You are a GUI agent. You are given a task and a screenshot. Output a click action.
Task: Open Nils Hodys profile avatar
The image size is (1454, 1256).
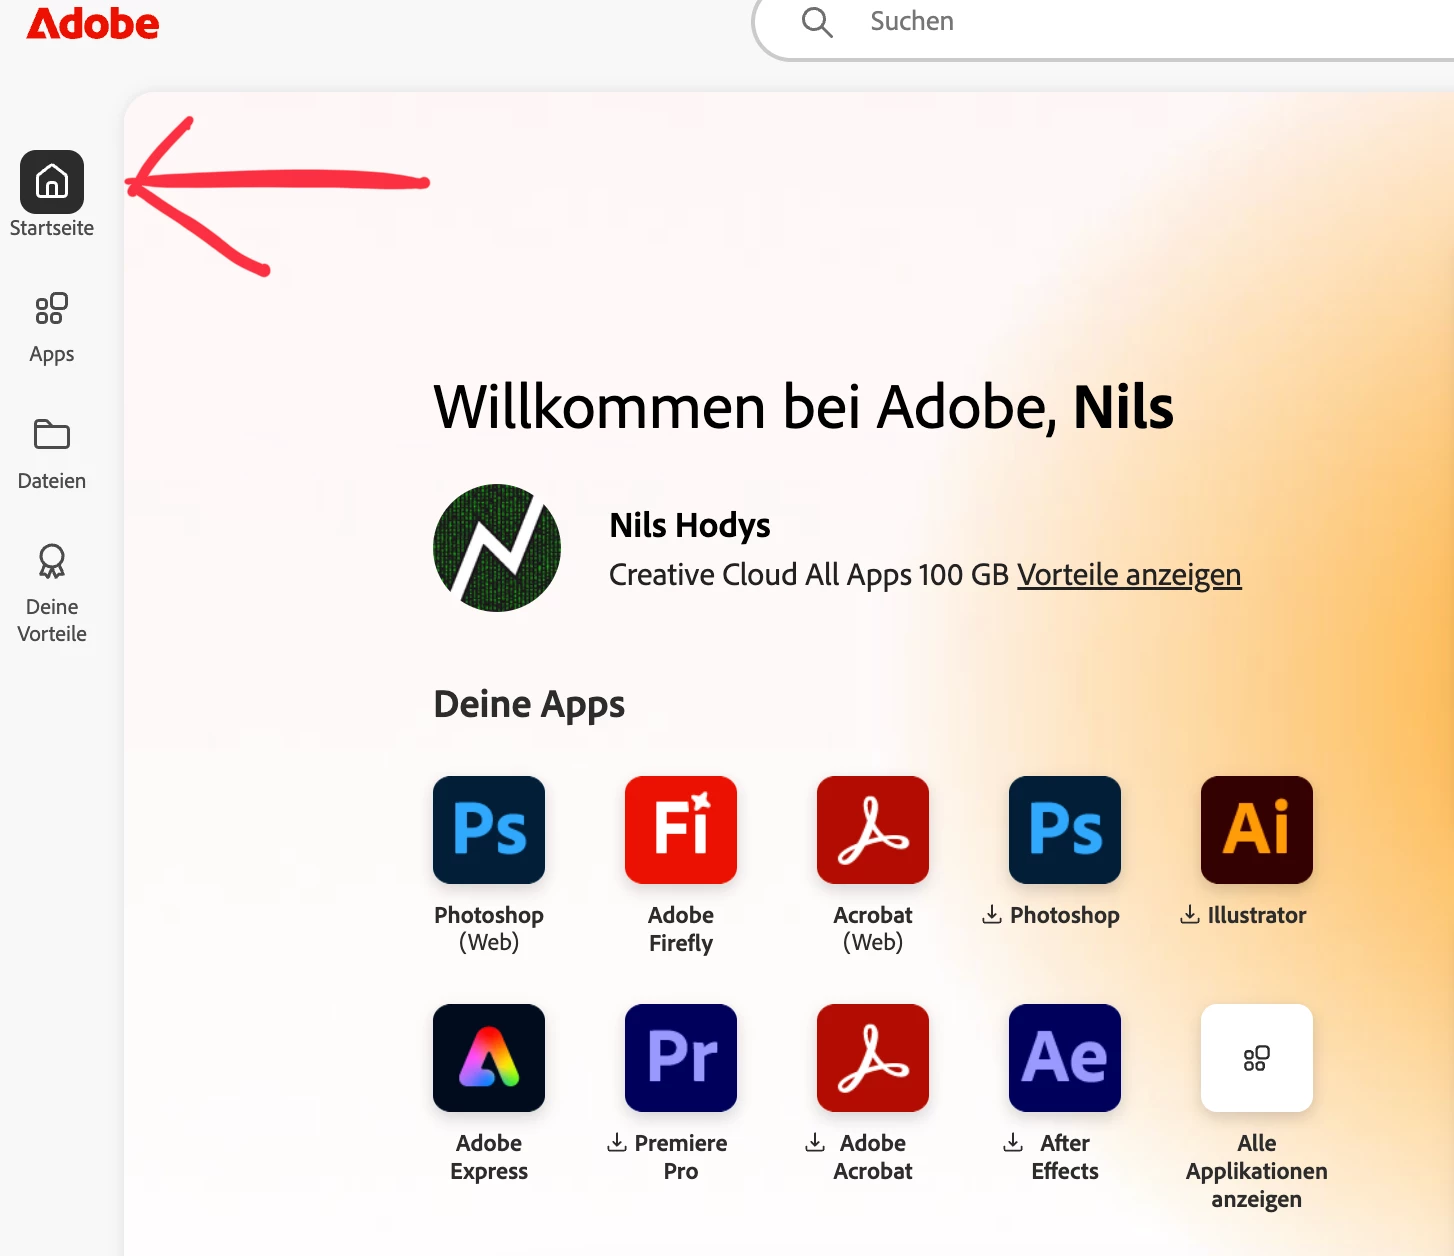pyautogui.click(x=497, y=548)
